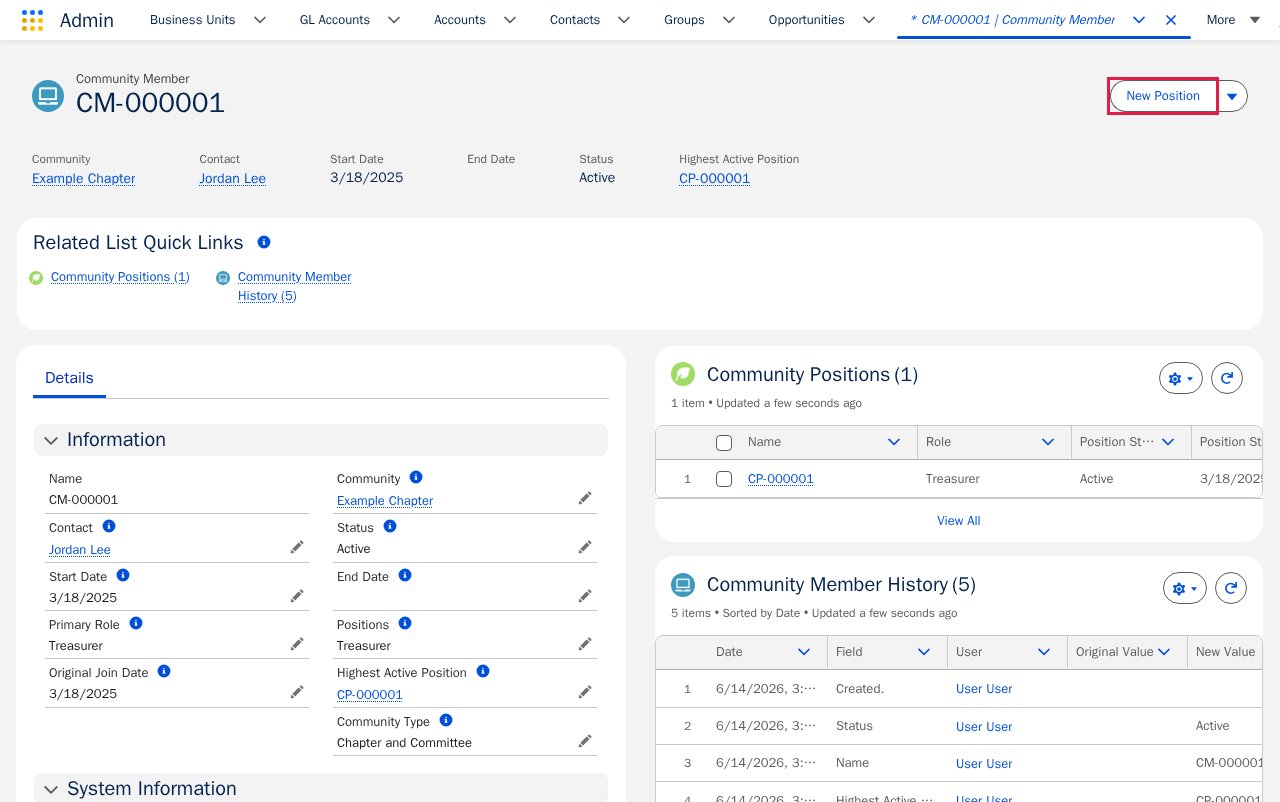Show help info for Highest Active Position field

(x=483, y=671)
